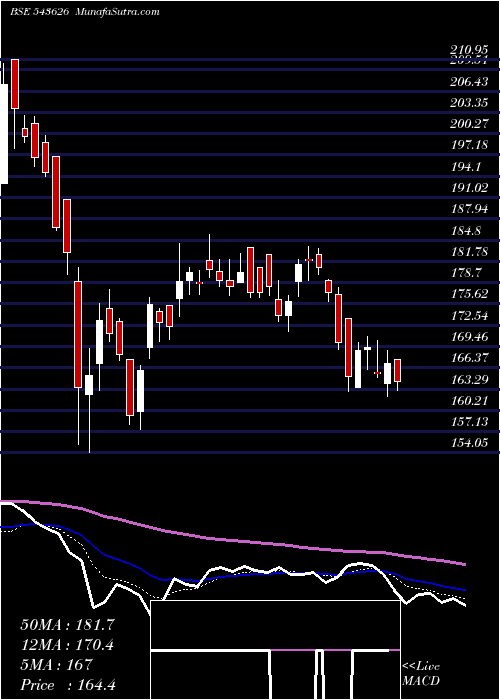Click the 194.1 price axis label

pyautogui.click(x=466, y=167)
